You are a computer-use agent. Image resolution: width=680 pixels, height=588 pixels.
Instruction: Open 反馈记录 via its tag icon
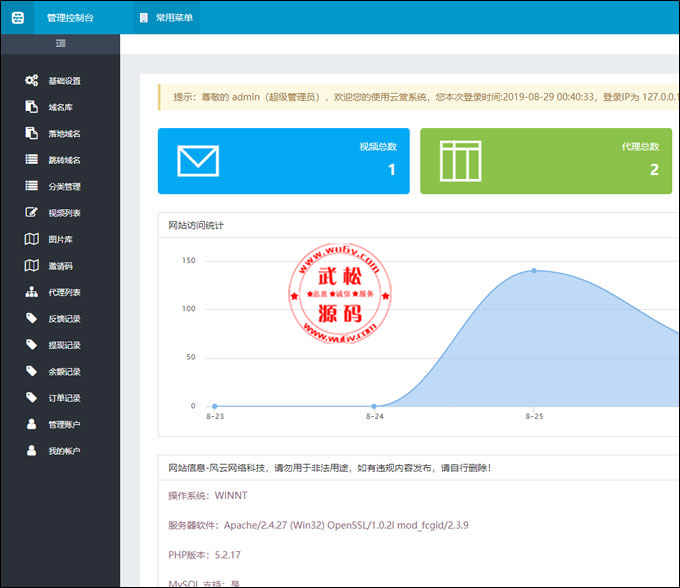coord(31,318)
